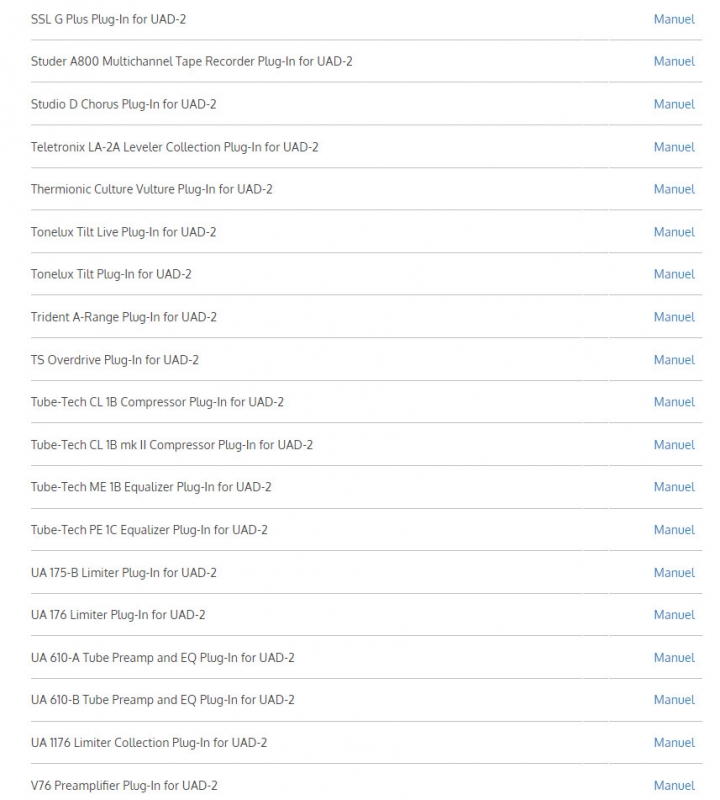Select Manuel for Tube-Tech PE 1C Equalizer
Screen dimensions: 720x800
click(x=674, y=530)
